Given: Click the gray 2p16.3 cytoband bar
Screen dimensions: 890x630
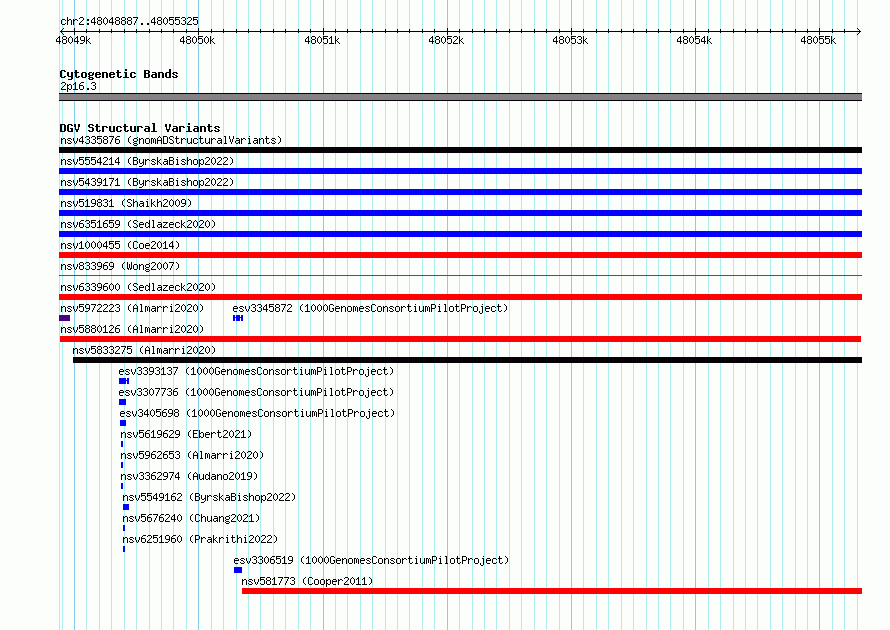Looking at the screenshot, I should [x=460, y=97].
